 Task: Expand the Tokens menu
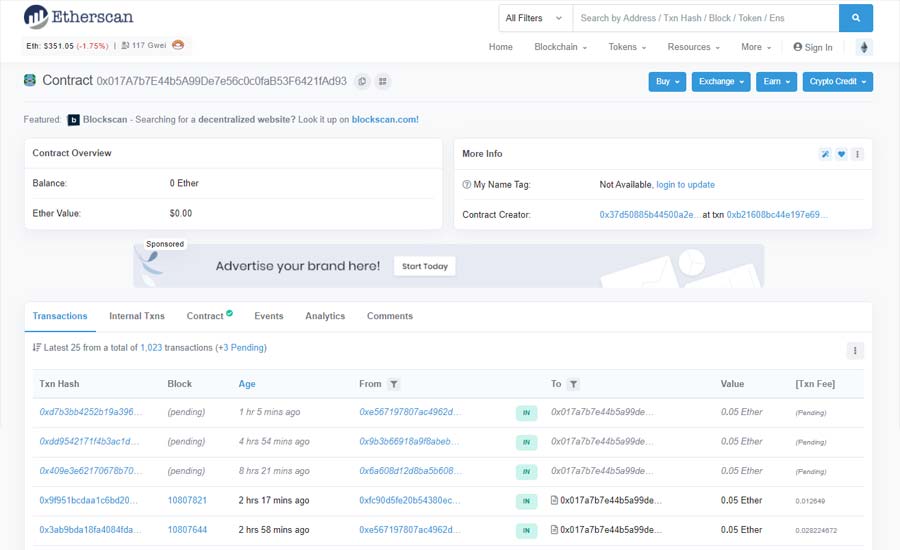627,47
